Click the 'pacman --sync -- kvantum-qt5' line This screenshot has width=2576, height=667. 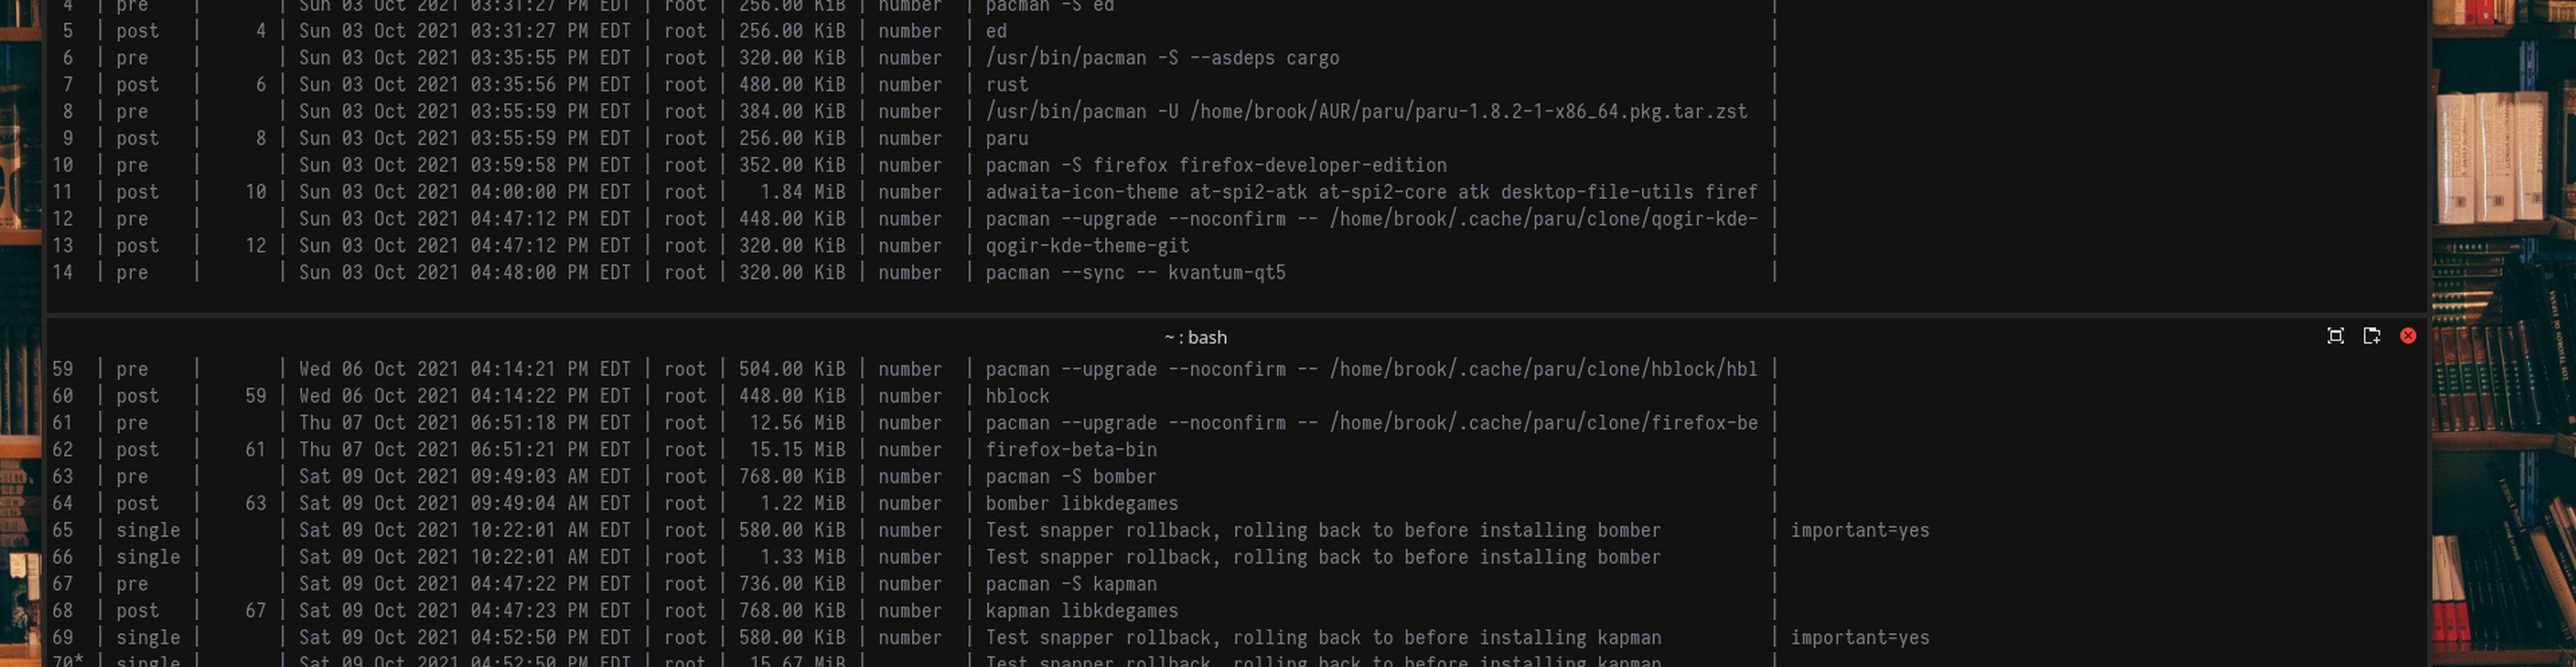coord(1135,272)
